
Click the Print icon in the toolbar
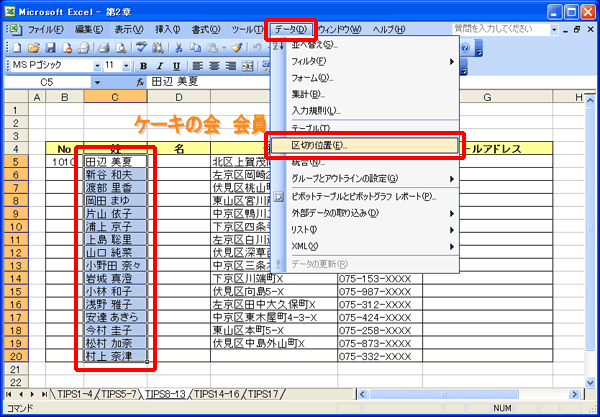(104, 48)
